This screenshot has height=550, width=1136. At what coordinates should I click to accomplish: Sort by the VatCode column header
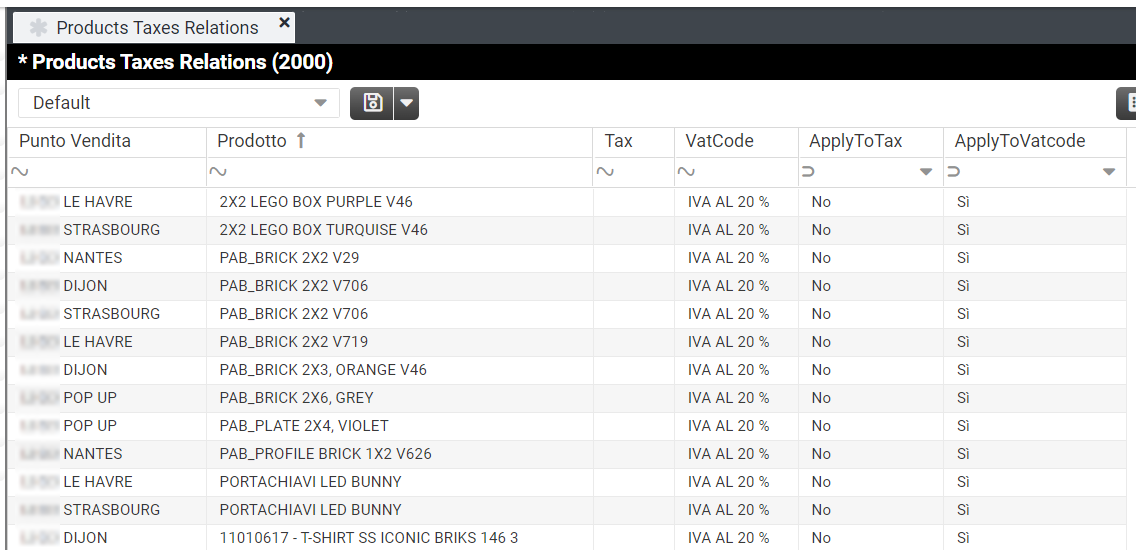click(719, 141)
